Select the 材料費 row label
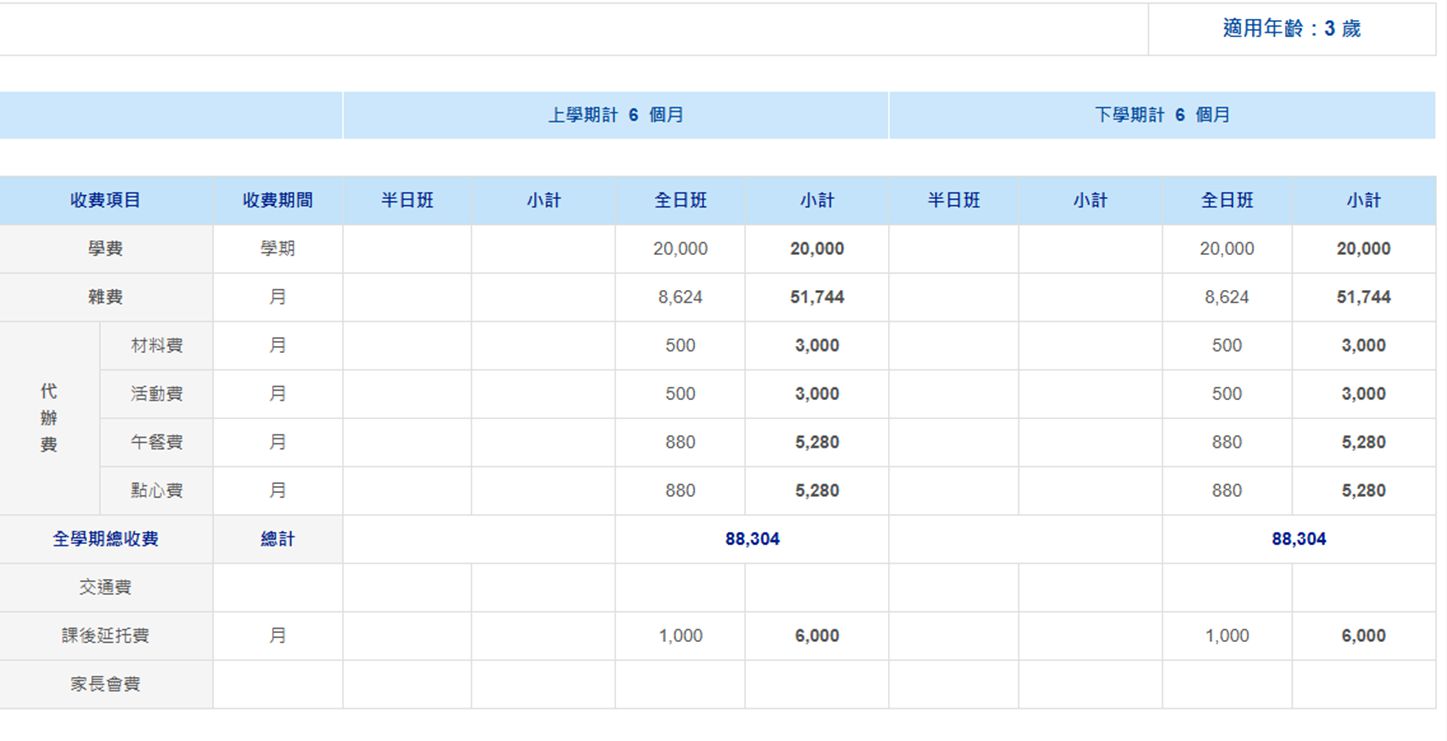This screenshot has height=741, width=1447. tap(156, 346)
